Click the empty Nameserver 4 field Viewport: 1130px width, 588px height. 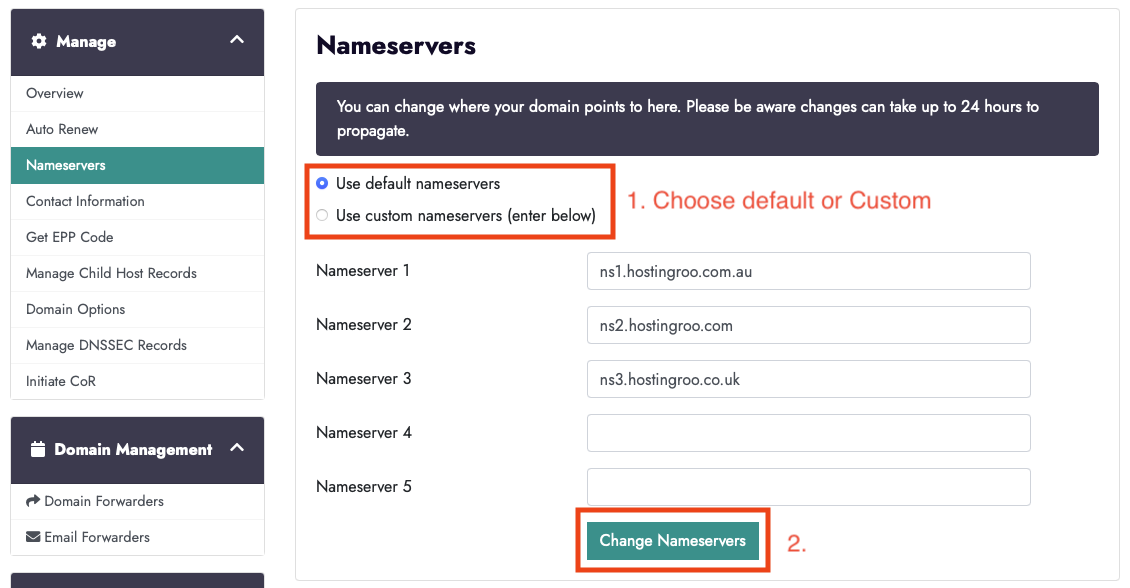click(x=808, y=433)
